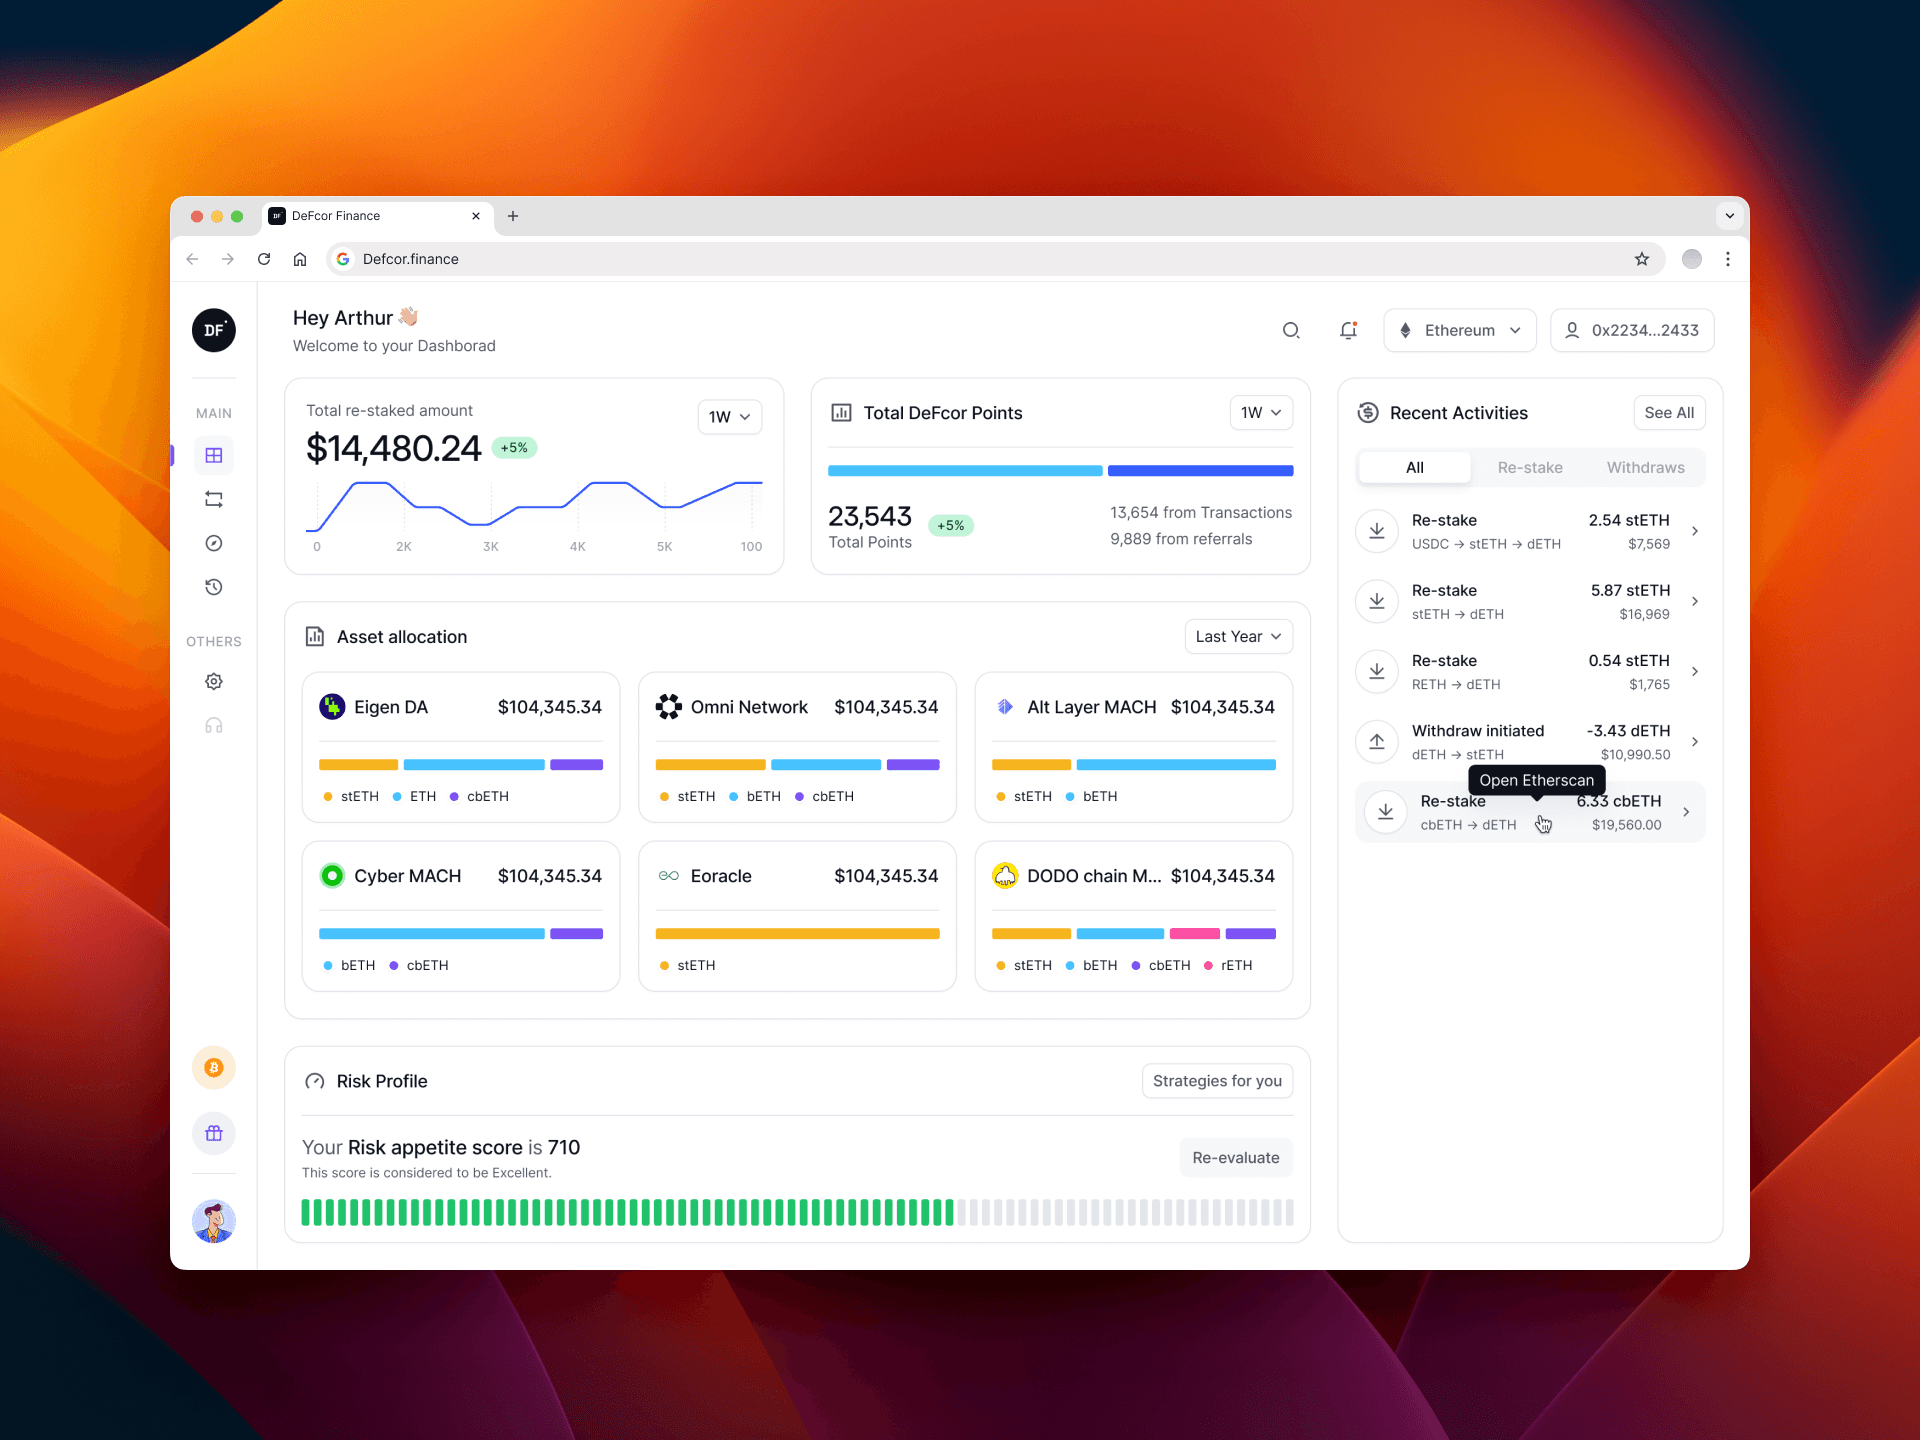Click the orange Bitcoin icon in sidebar

coord(213,1068)
